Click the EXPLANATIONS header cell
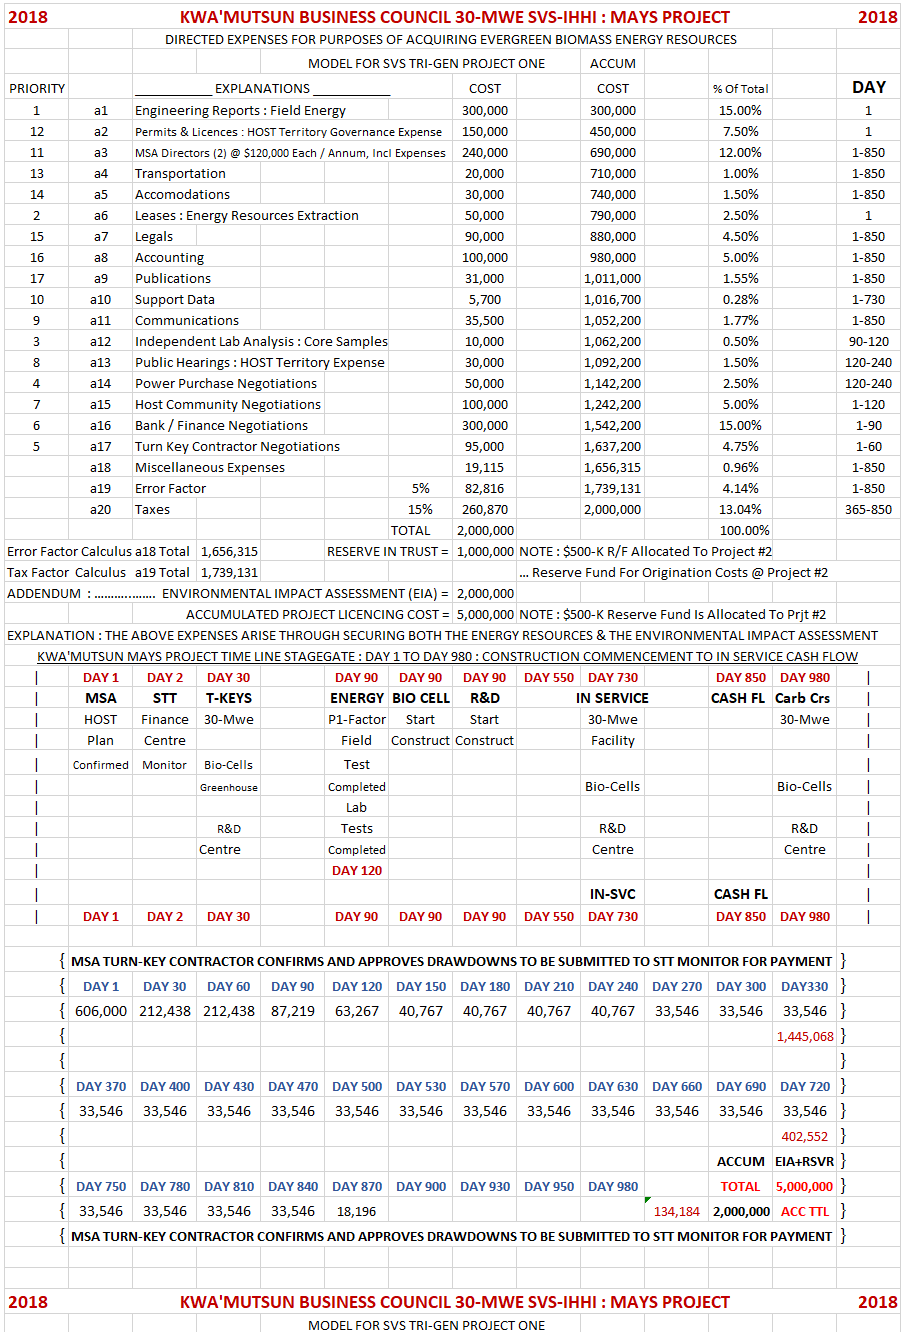The height and width of the screenshot is (1332, 905). [x=262, y=88]
